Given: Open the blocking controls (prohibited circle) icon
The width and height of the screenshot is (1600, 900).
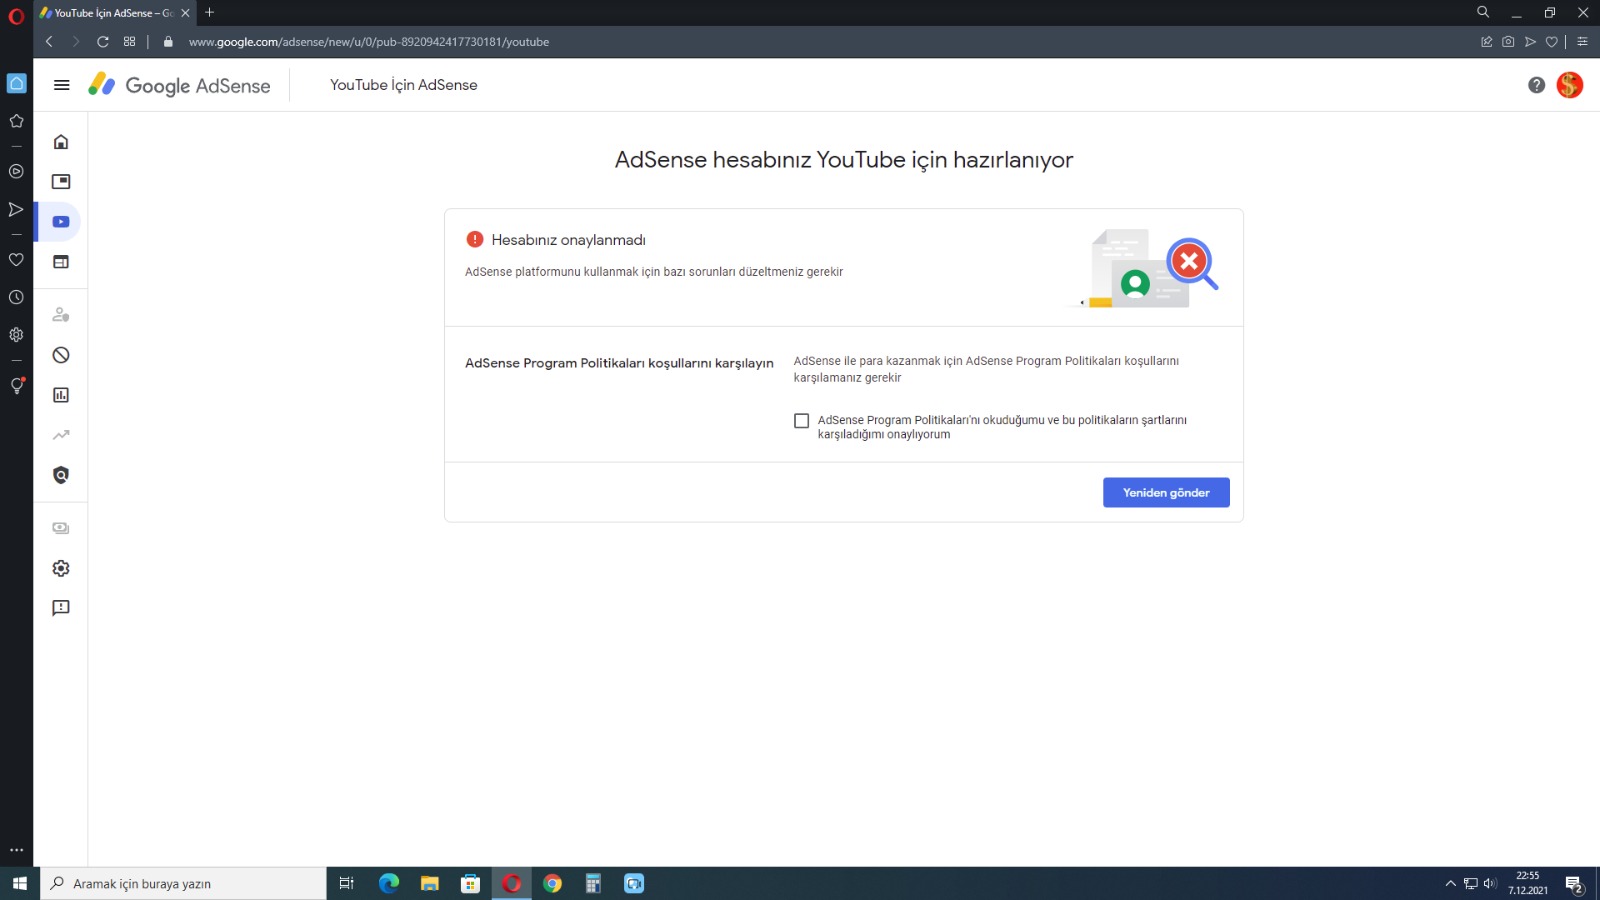Looking at the screenshot, I should [61, 355].
